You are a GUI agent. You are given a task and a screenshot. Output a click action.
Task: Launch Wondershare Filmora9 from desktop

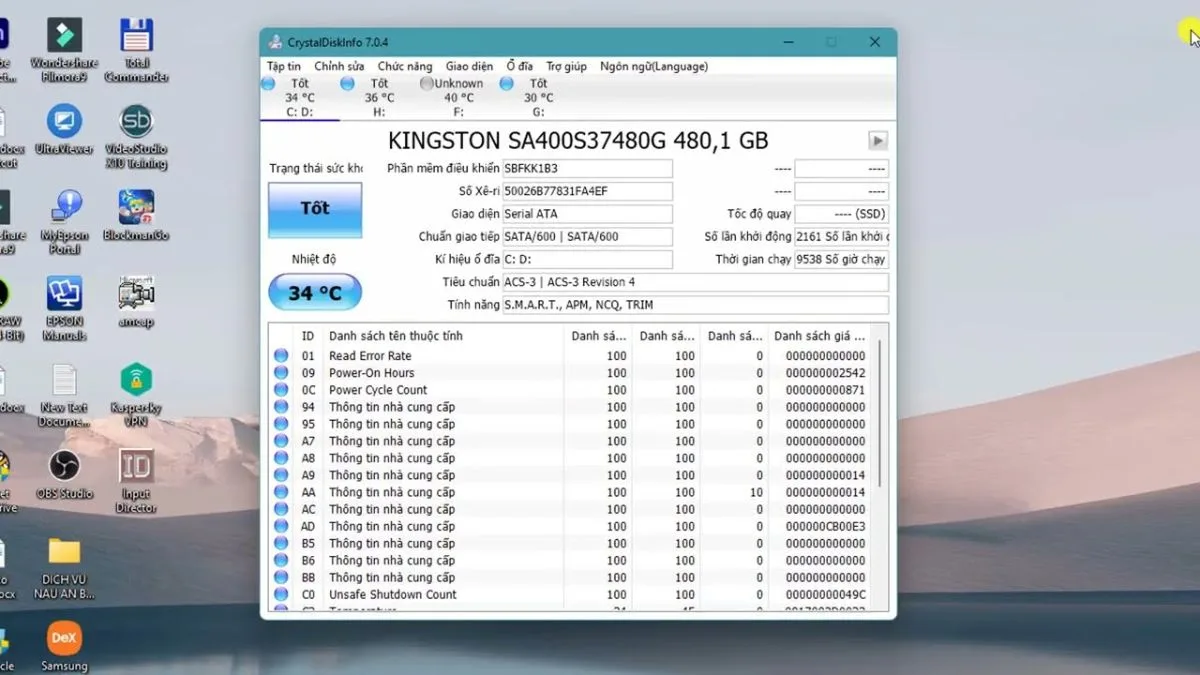[64, 37]
